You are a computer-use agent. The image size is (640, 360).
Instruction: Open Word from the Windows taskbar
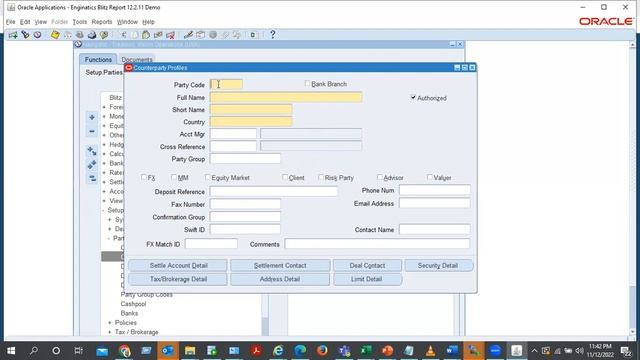coord(452,351)
